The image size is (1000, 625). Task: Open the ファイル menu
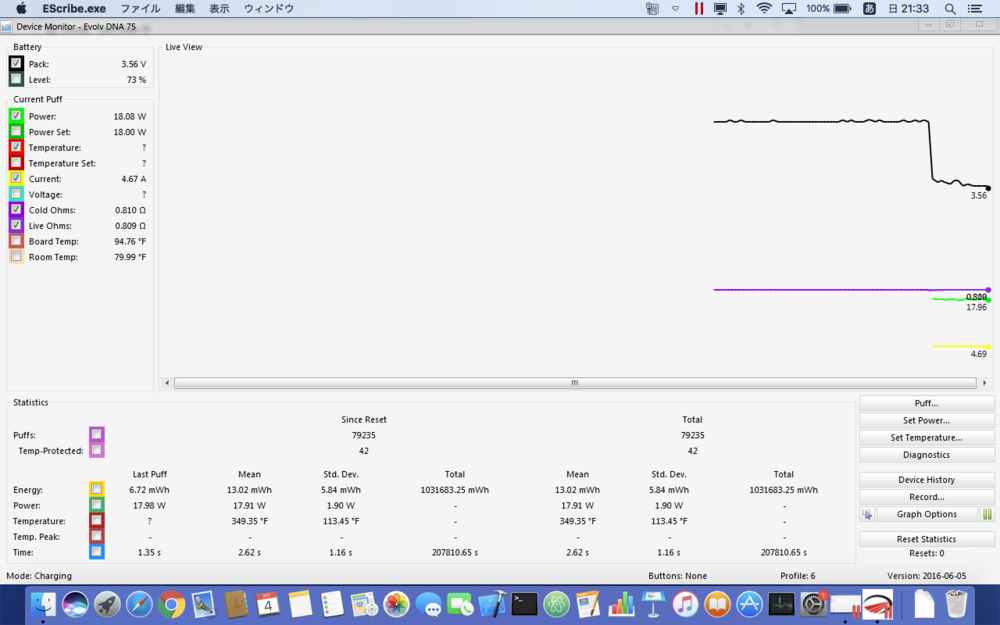tap(140, 8)
